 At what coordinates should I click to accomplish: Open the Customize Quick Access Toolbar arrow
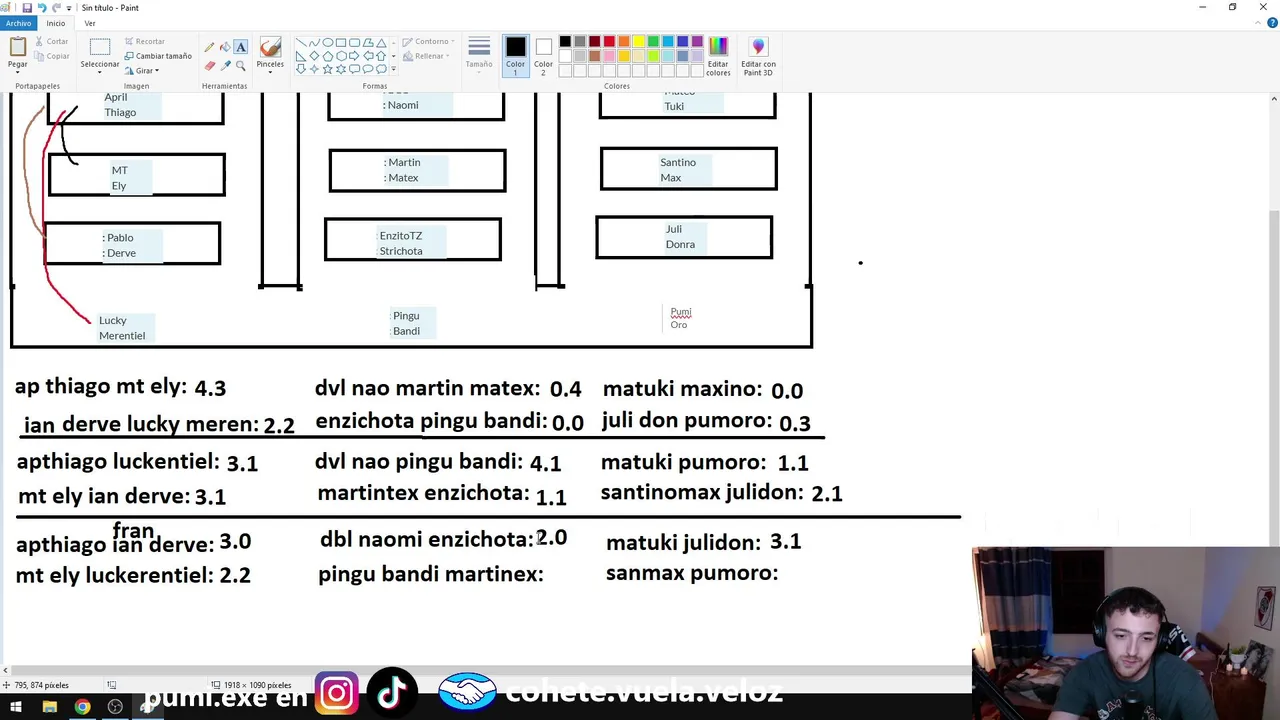click(x=69, y=8)
